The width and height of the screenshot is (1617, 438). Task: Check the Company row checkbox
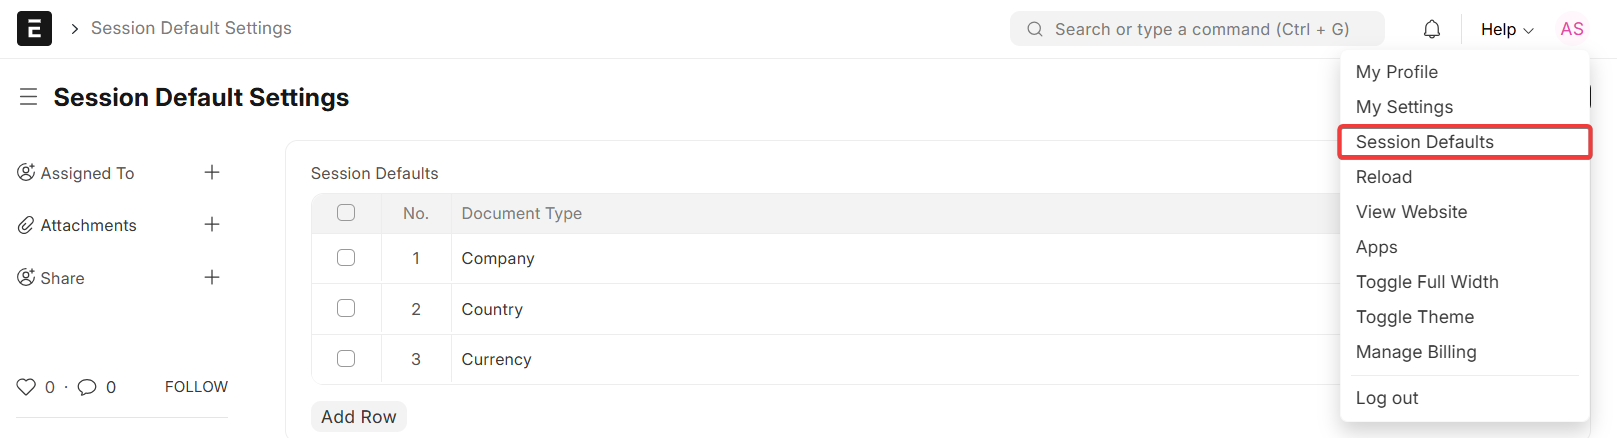point(346,257)
